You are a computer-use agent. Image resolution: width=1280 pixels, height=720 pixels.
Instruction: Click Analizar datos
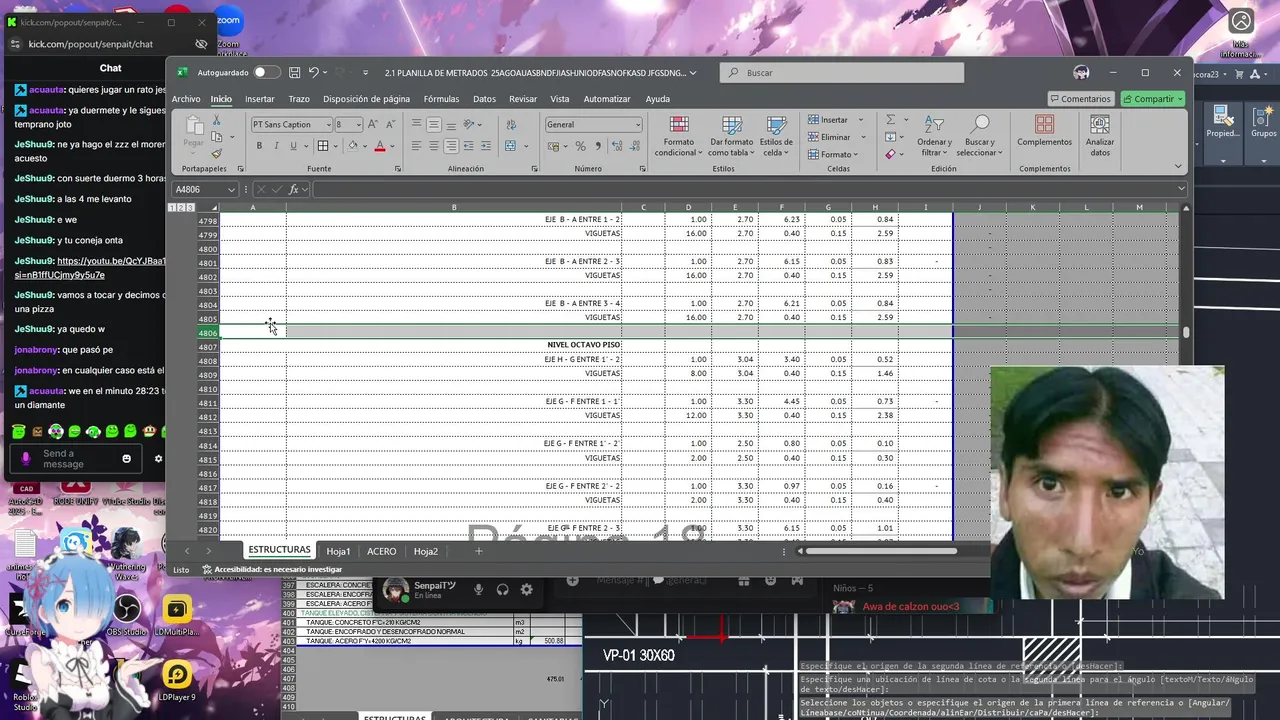coord(1100,136)
